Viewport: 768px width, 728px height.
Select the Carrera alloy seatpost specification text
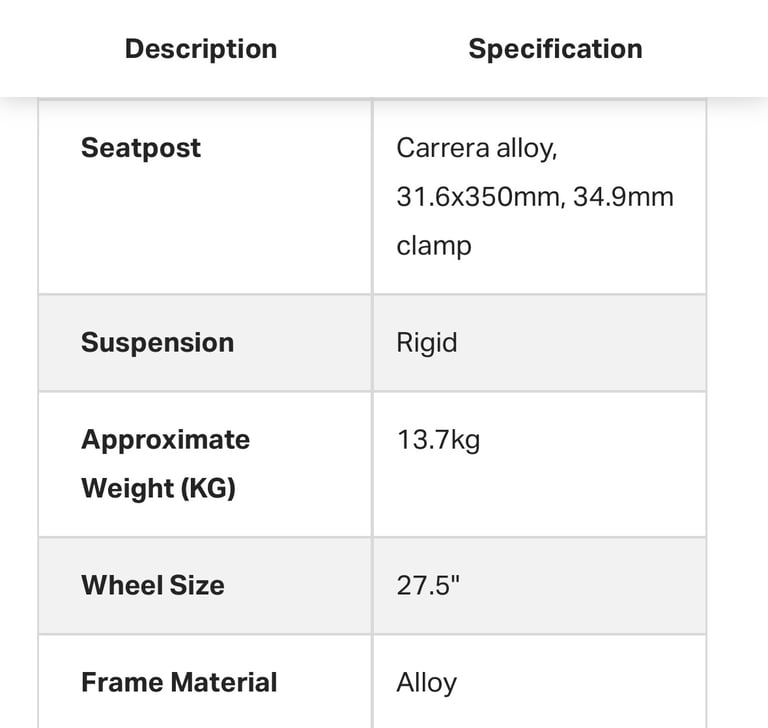477,148
